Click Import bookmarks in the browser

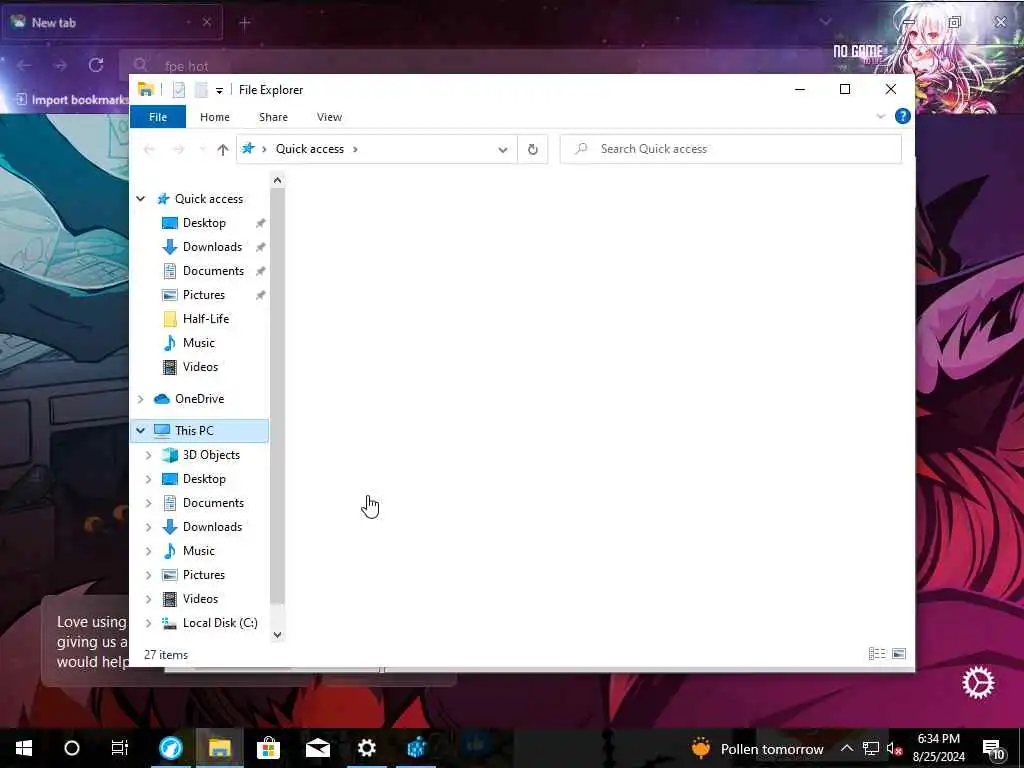(72, 100)
